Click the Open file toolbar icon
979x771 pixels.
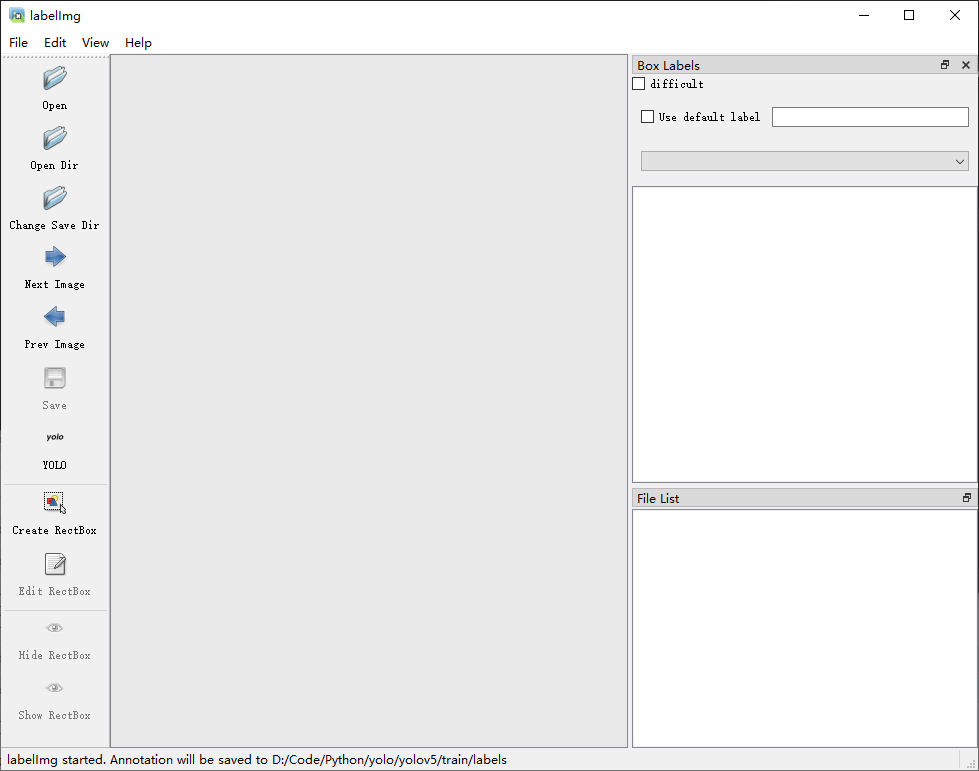[x=54, y=79]
